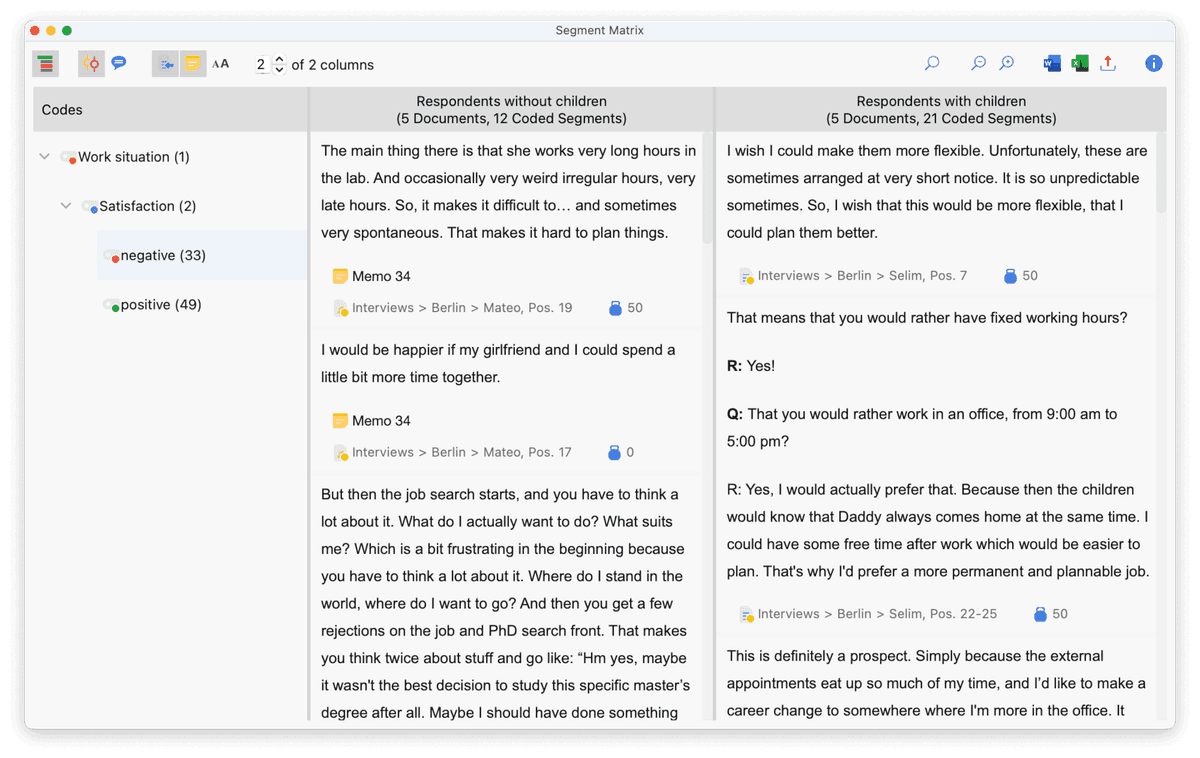The height and width of the screenshot is (758, 1200).
Task: Toggle the blue comments display button
Action: coord(119,64)
